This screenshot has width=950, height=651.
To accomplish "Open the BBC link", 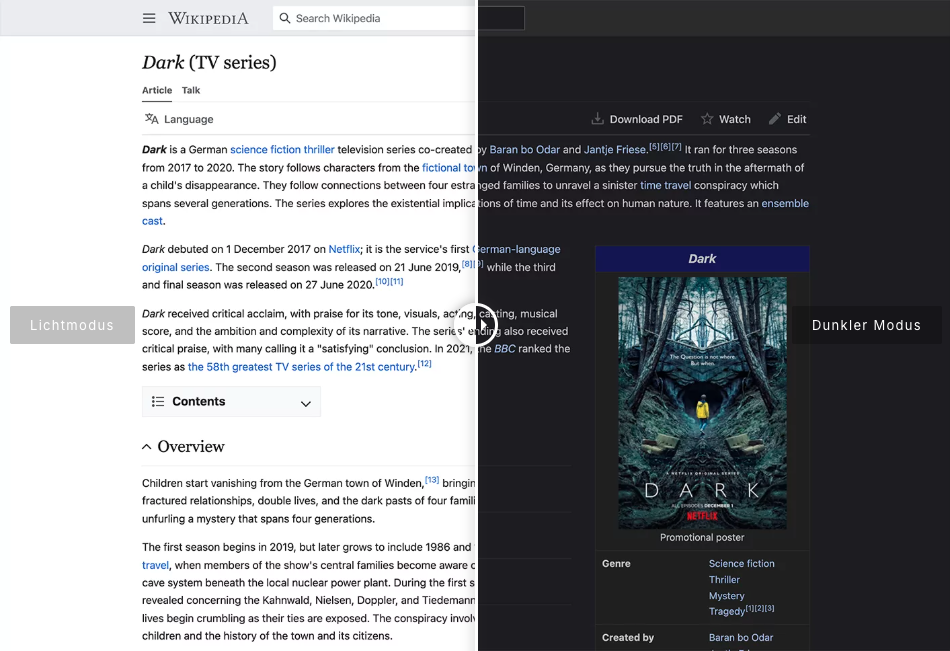I will [505, 349].
